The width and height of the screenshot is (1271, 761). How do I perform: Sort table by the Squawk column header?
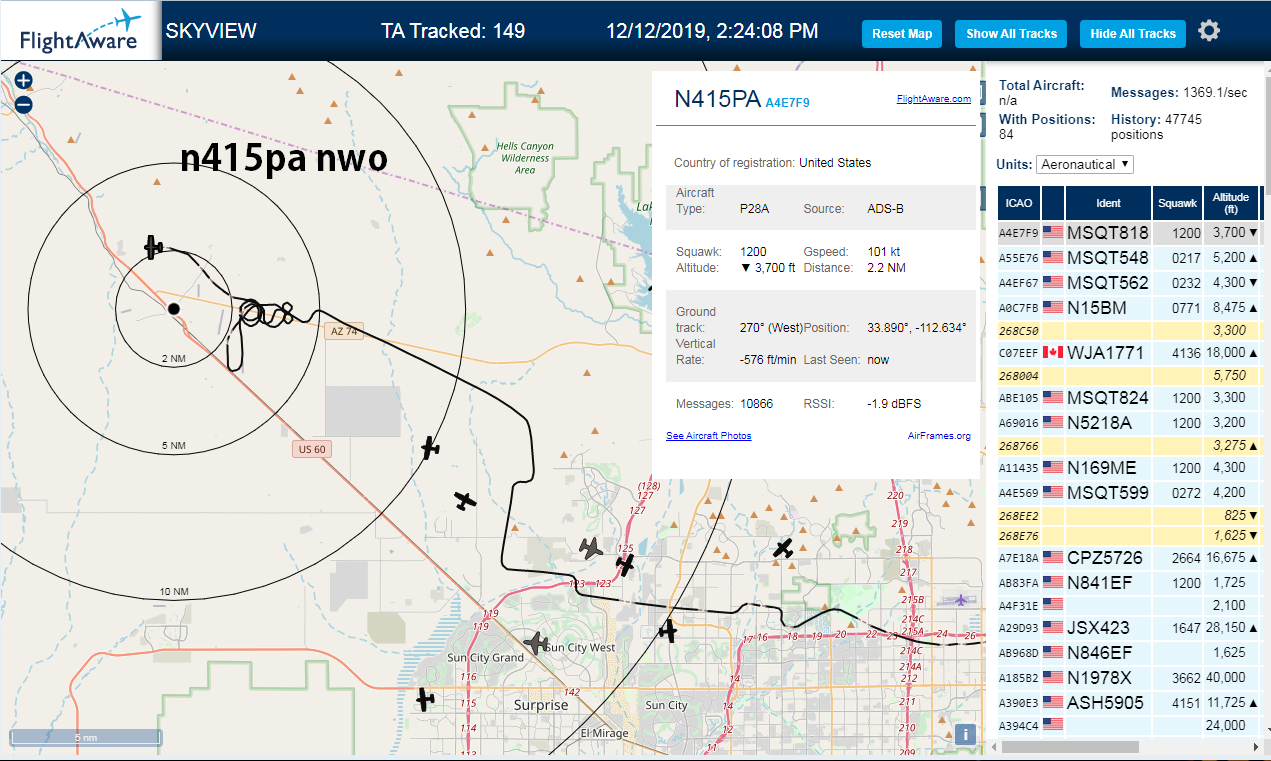[x=1177, y=203]
